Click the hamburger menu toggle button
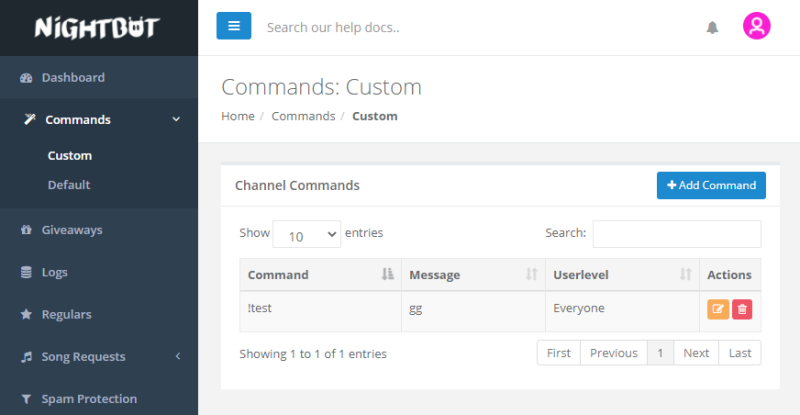 click(233, 26)
